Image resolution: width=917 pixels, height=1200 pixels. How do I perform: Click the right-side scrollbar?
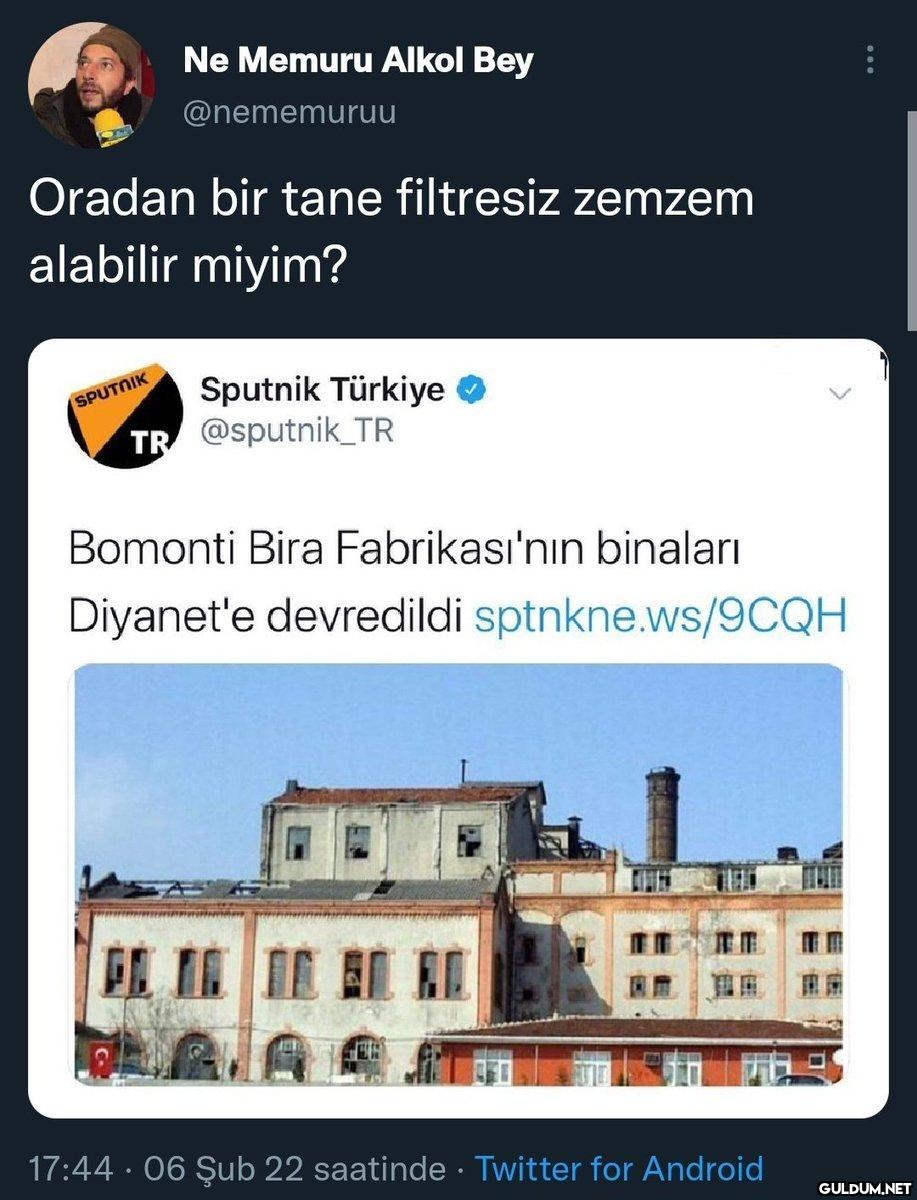[911, 220]
